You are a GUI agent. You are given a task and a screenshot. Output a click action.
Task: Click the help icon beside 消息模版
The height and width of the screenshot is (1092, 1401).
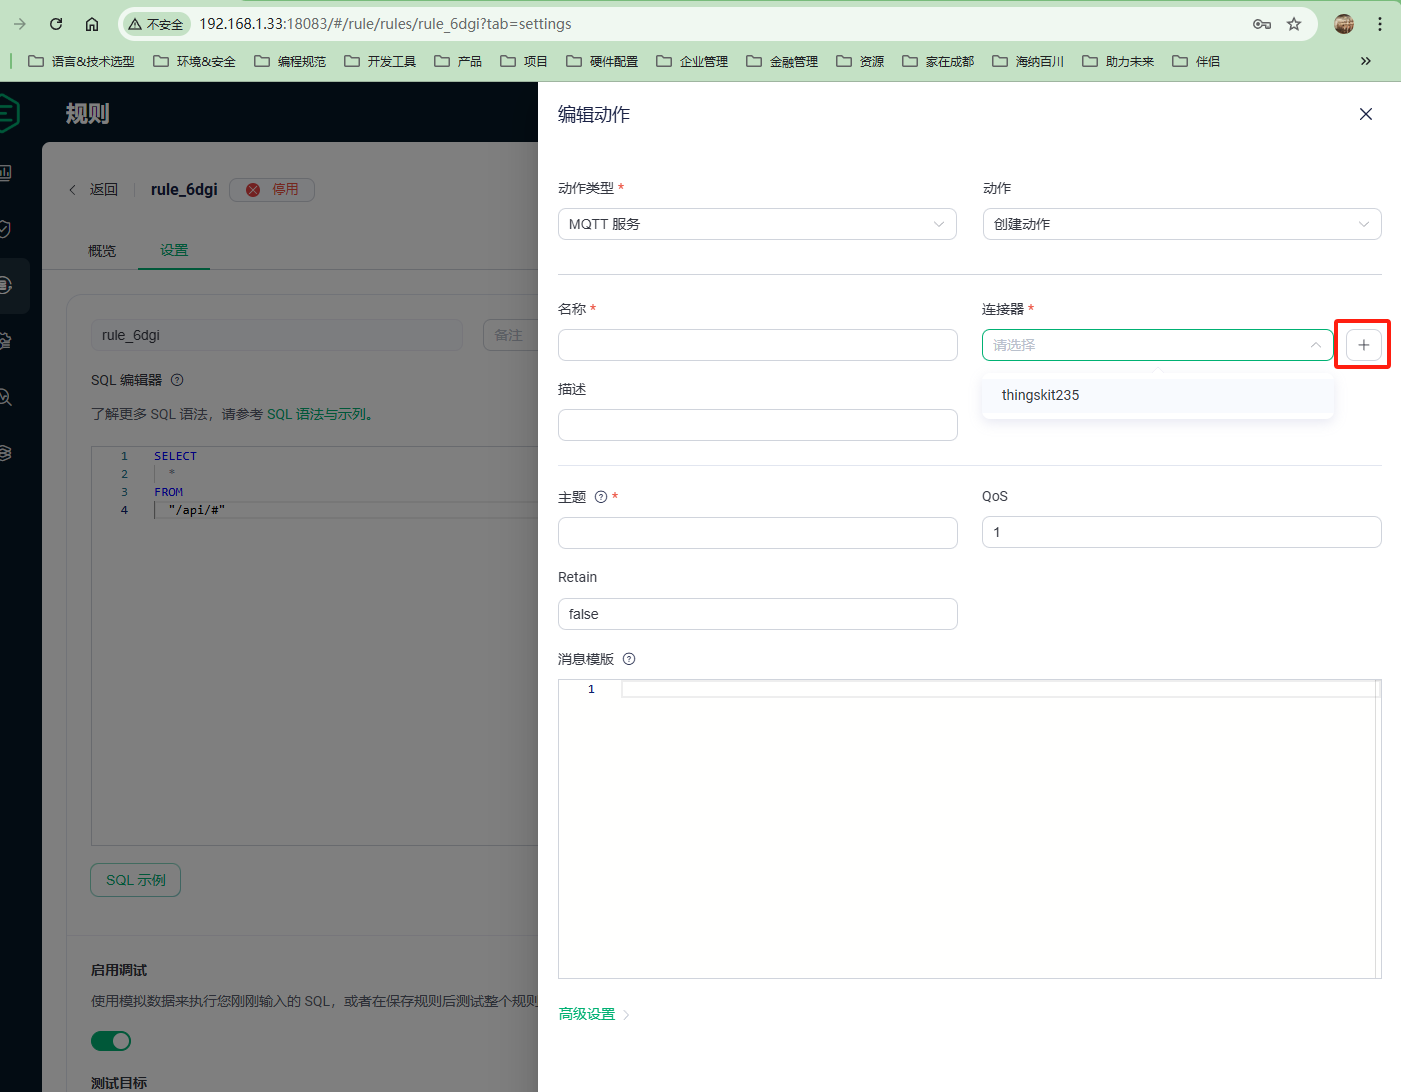[x=629, y=659]
